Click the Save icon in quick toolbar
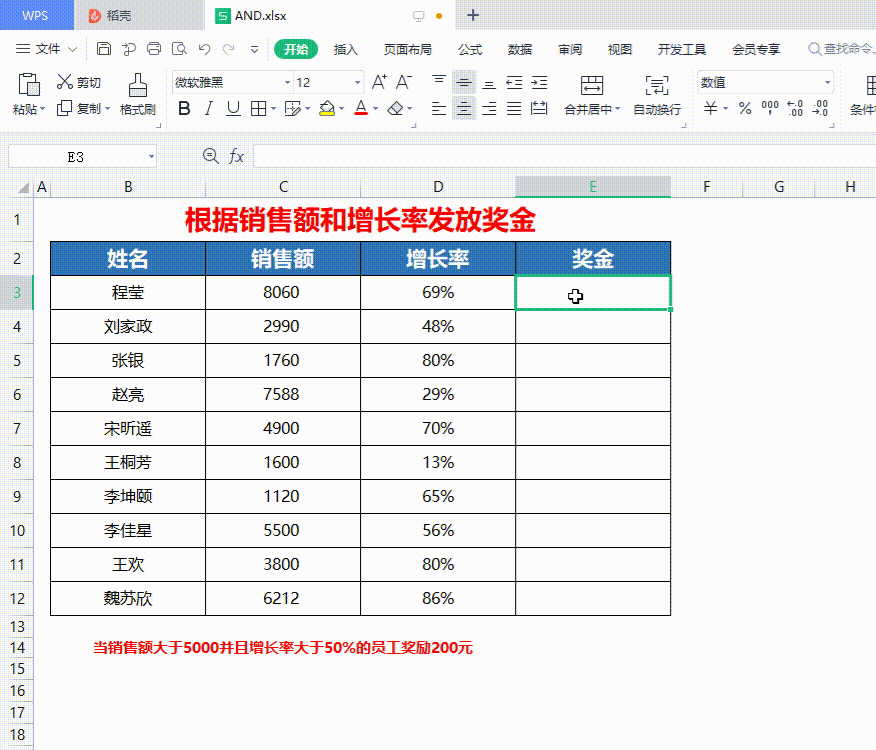 pos(103,49)
